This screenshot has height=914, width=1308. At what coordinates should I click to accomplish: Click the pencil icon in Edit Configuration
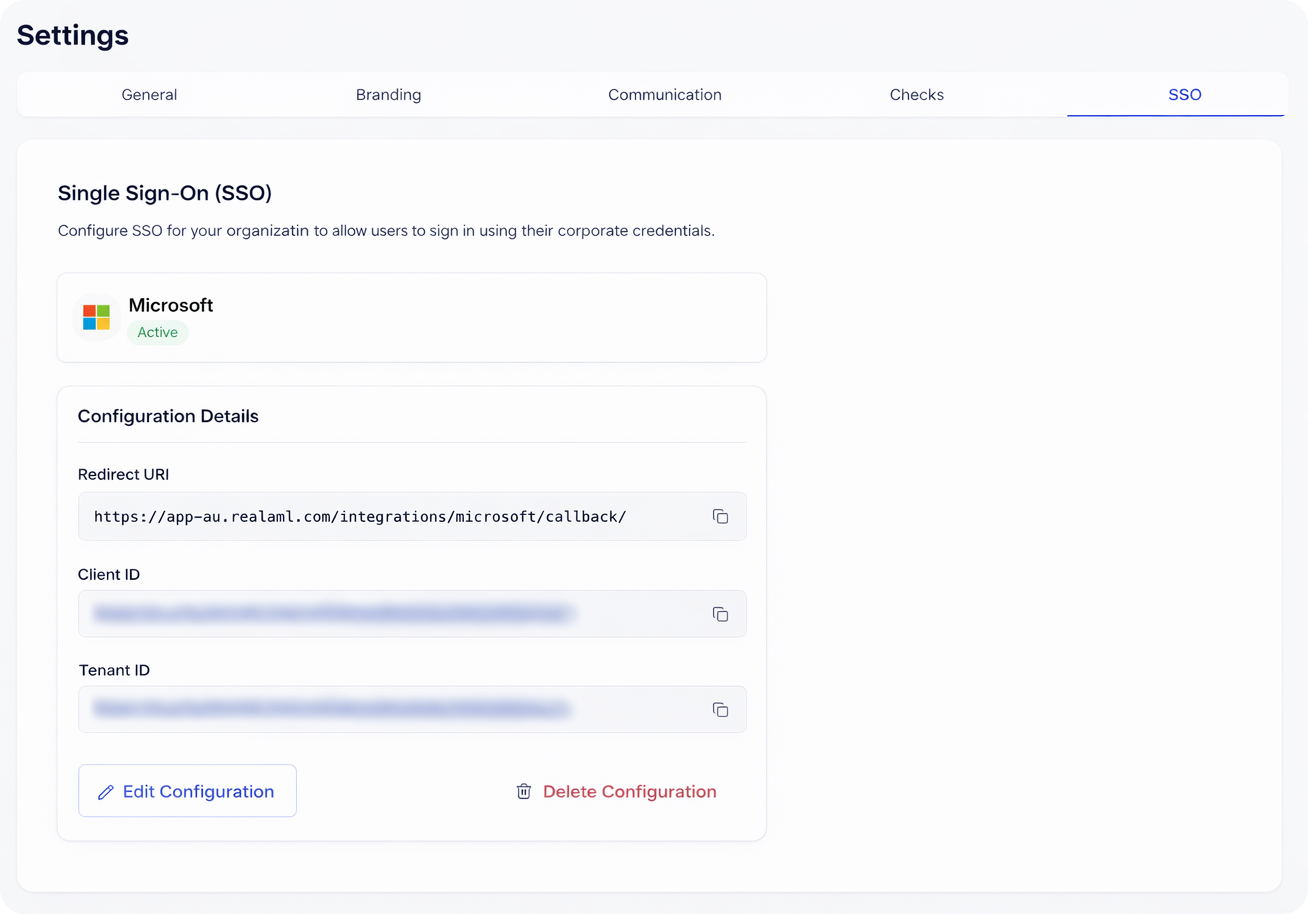(106, 792)
